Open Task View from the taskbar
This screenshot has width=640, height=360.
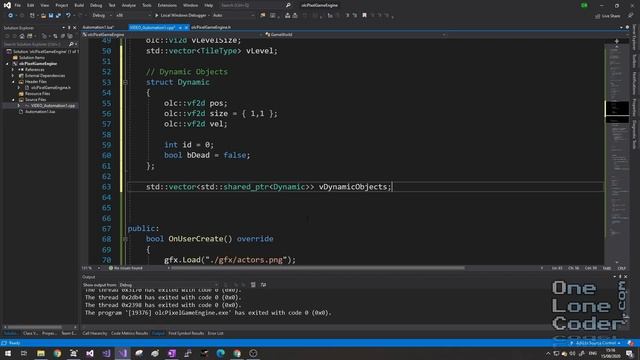point(24,353)
